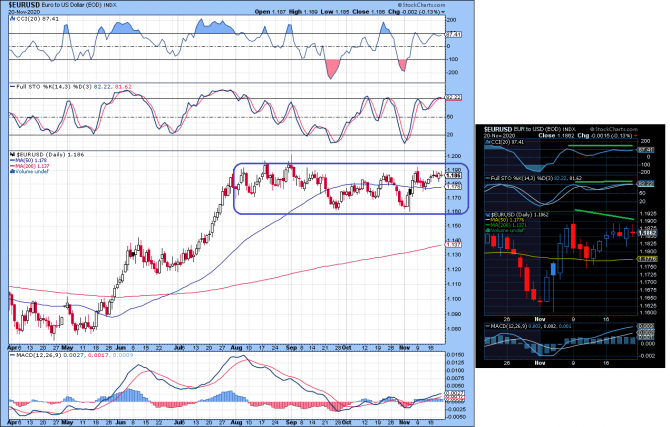Click the 1.200 price axis label
This screenshot has width=670, height=427.
tap(454, 156)
